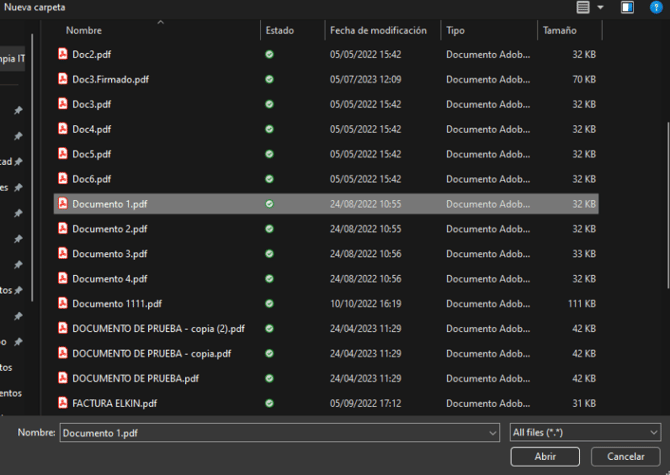
Task: Click the PDF icon of FACTURA ELKIN.pdf
Action: click(62, 403)
